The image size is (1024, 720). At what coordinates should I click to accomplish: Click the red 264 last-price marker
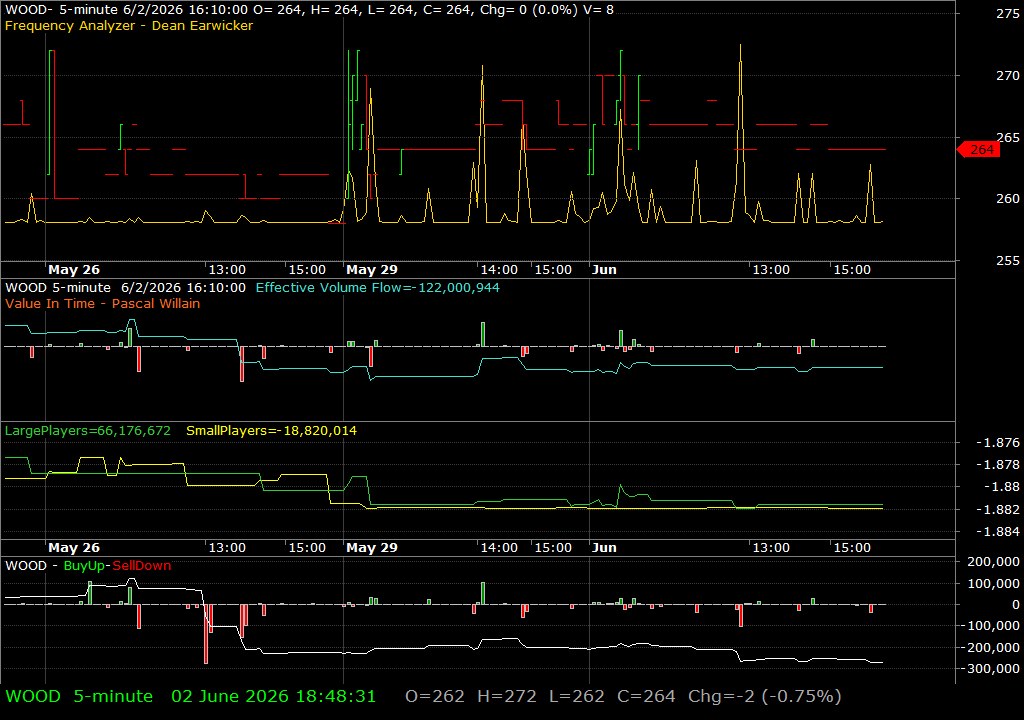point(979,150)
